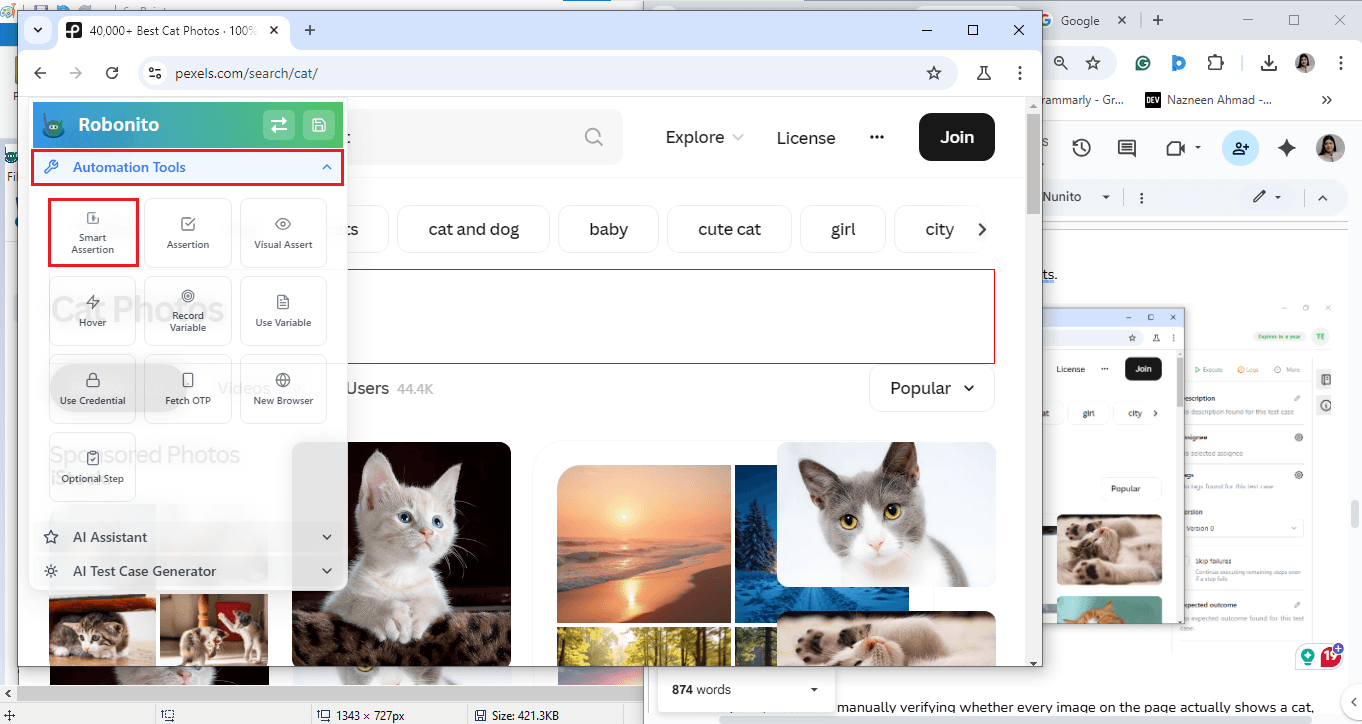Click the Robonito swap arrows icon
This screenshot has height=724, width=1362.
click(279, 125)
